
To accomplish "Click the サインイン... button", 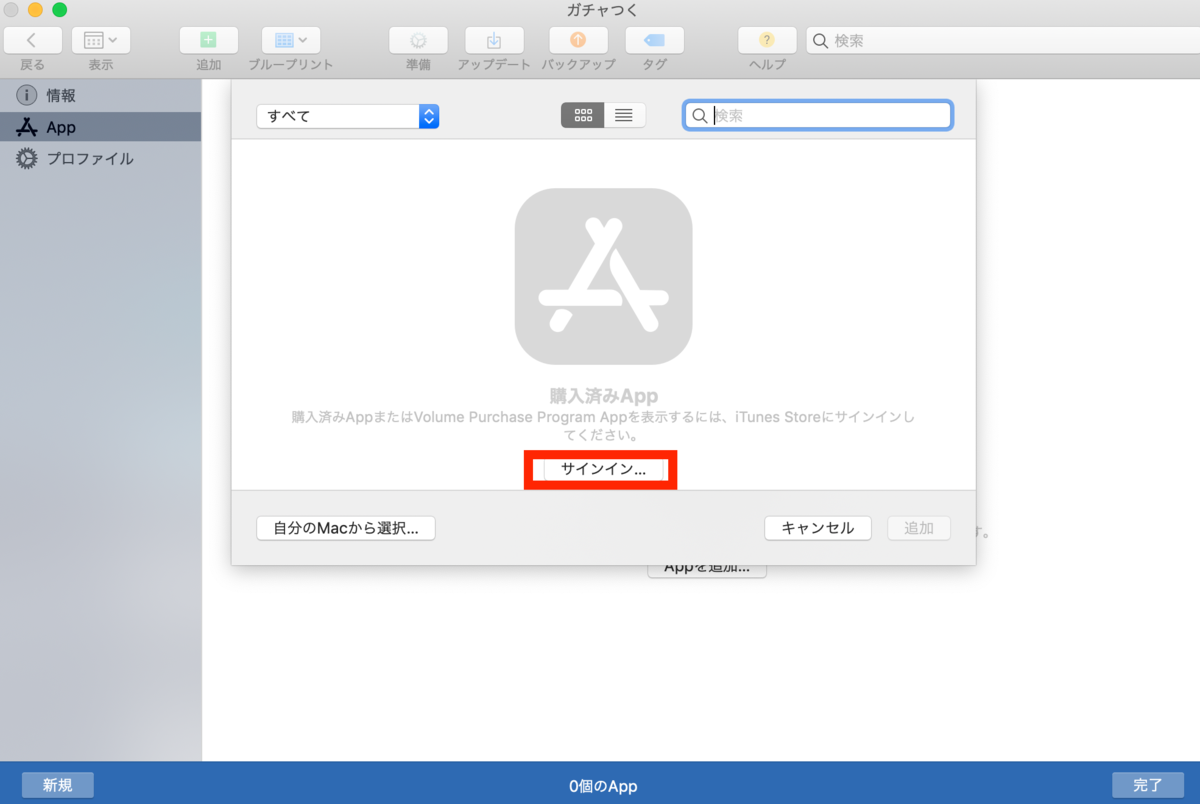I will (603, 468).
